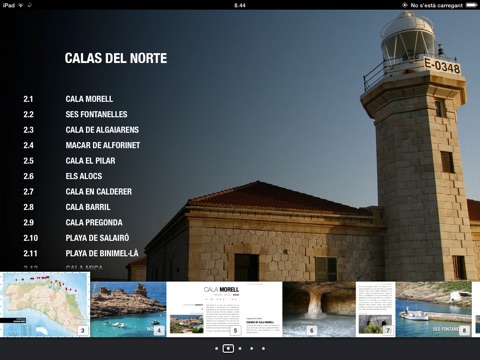Open the Cala Morell text page 5 thumbnail
The height and width of the screenshot is (360, 480).
pos(224,309)
